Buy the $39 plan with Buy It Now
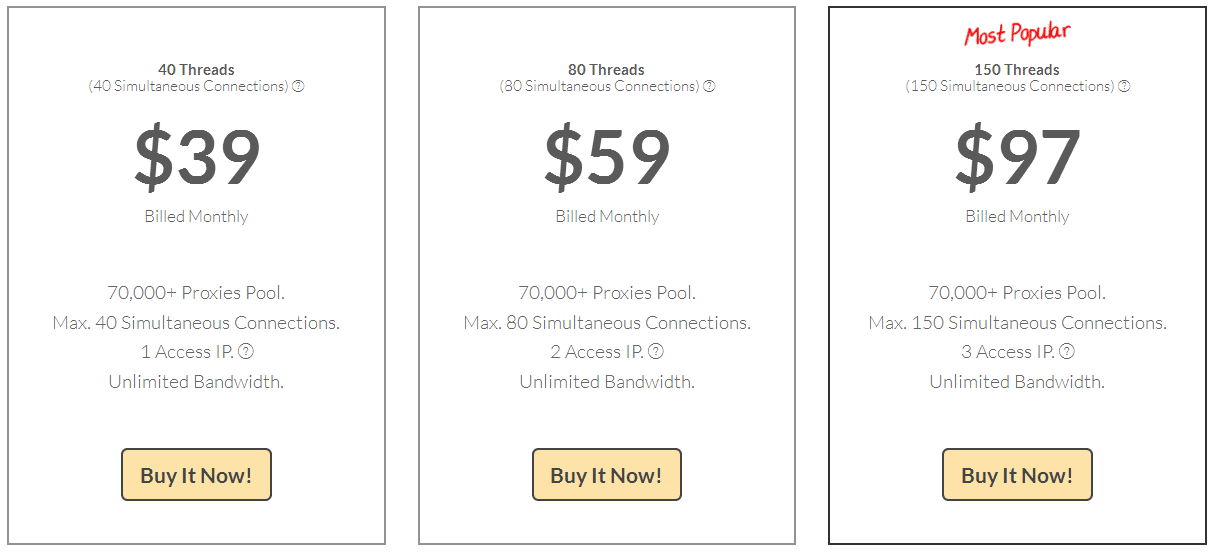The width and height of the screenshot is (1211, 553). [x=196, y=475]
